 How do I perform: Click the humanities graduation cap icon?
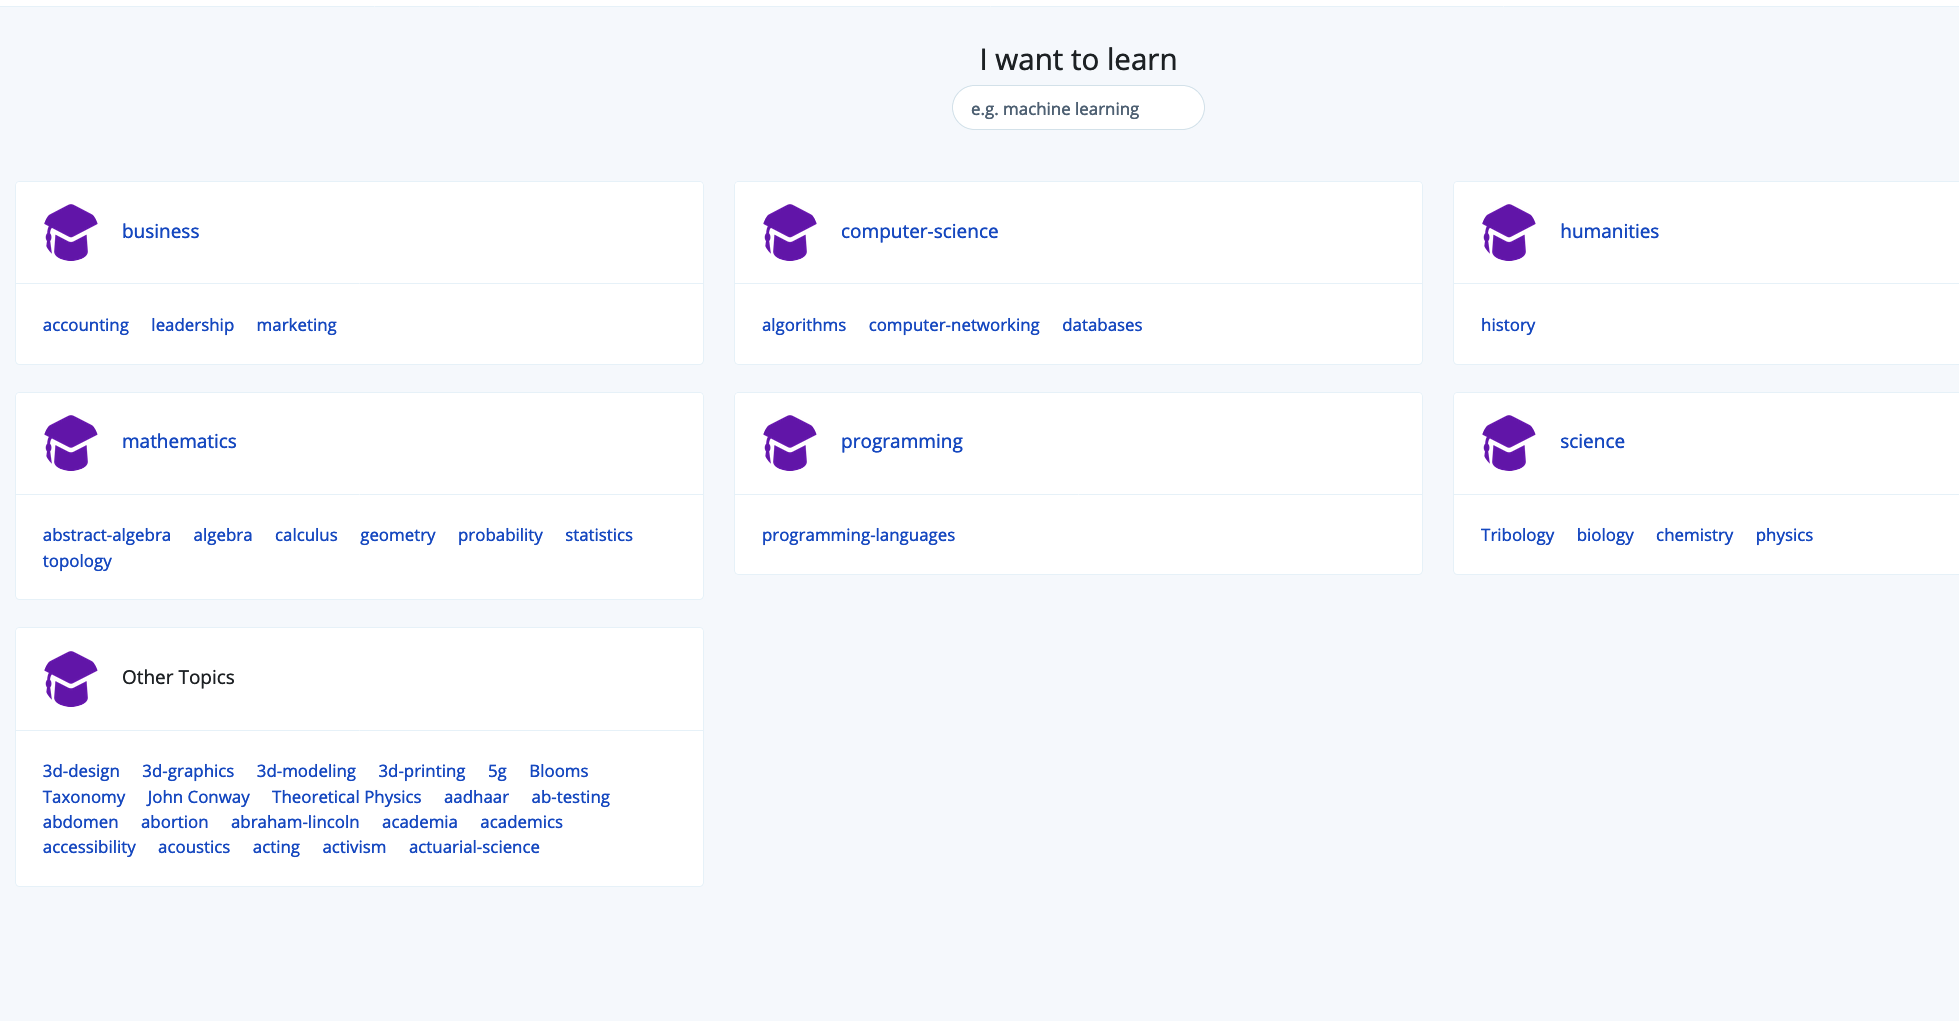coord(1509,232)
